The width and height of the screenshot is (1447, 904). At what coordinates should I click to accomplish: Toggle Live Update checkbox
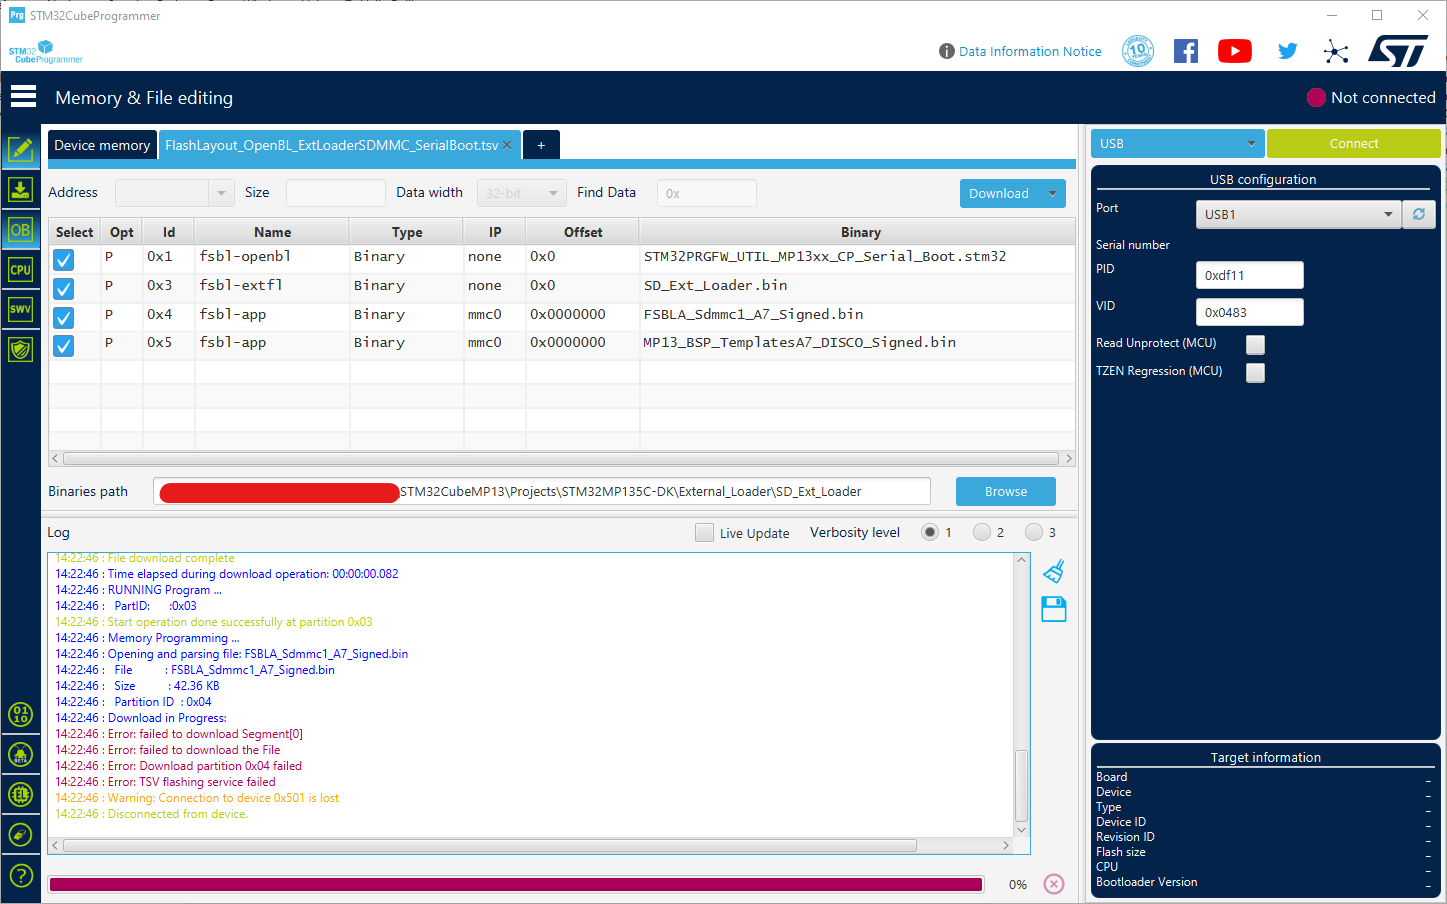[704, 533]
